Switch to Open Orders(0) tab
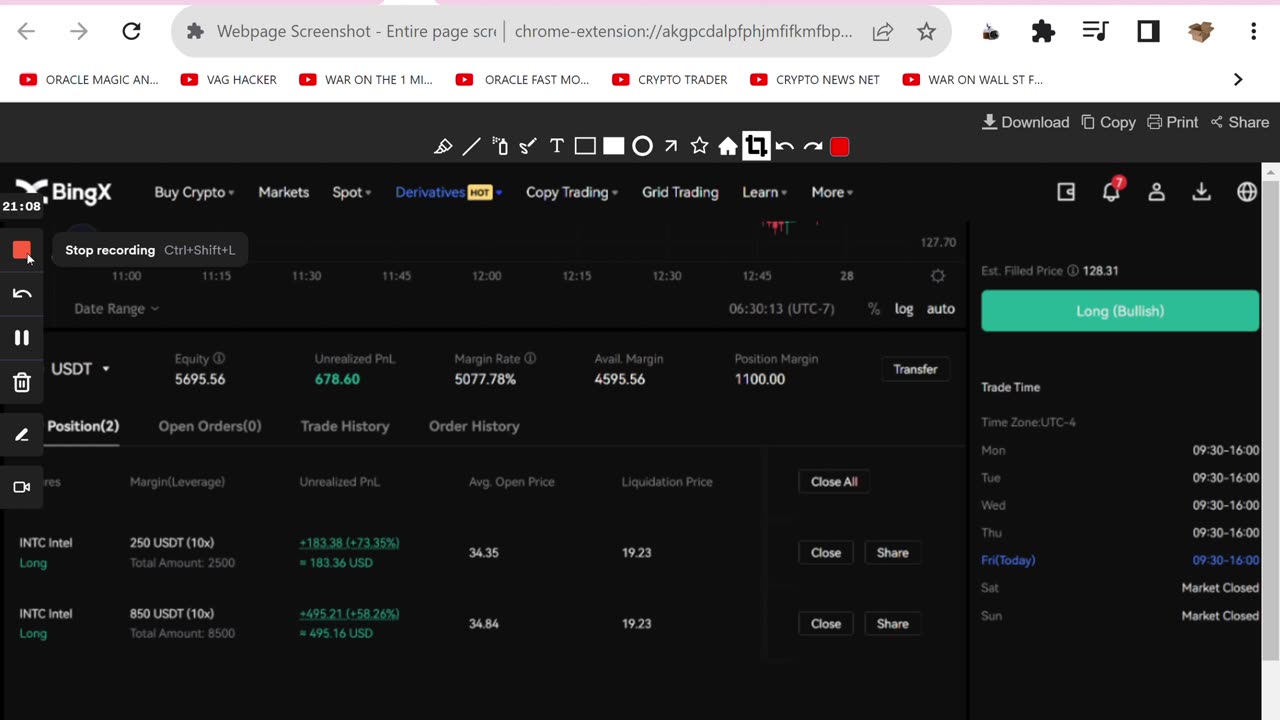This screenshot has width=1280, height=720. (x=210, y=426)
